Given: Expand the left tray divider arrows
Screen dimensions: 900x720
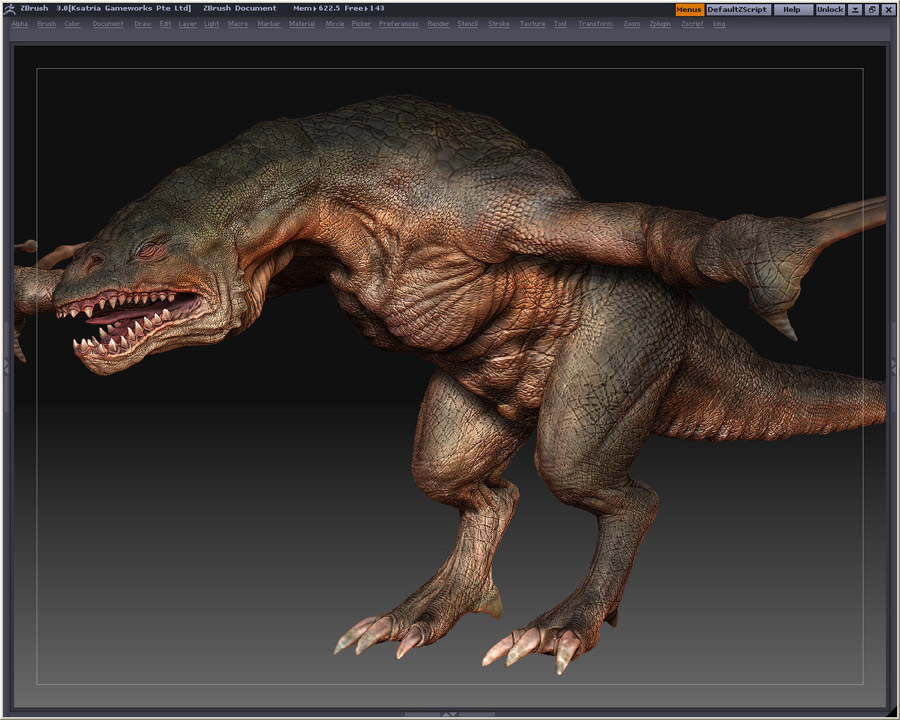Looking at the screenshot, I should pos(6,367).
